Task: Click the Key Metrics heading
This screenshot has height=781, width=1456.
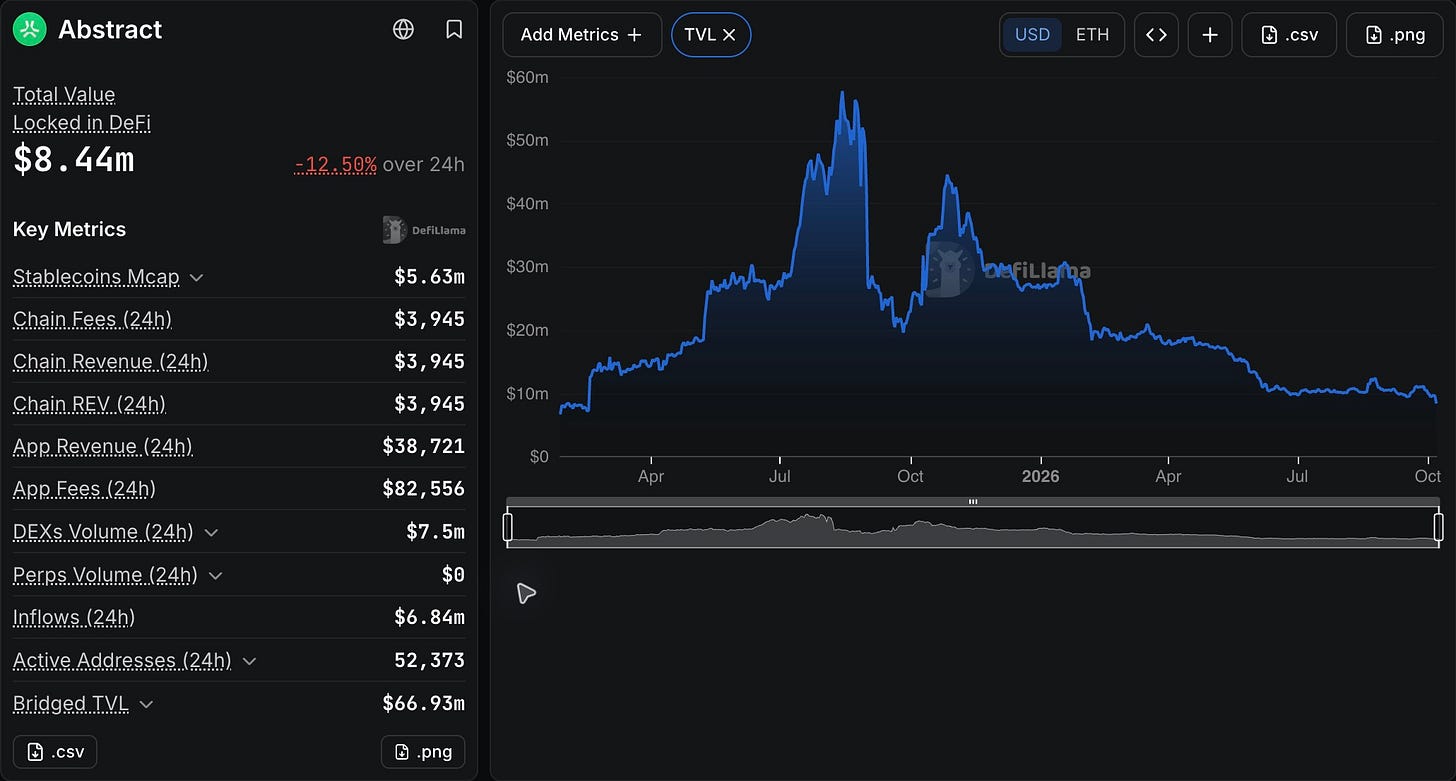Action: (x=70, y=230)
